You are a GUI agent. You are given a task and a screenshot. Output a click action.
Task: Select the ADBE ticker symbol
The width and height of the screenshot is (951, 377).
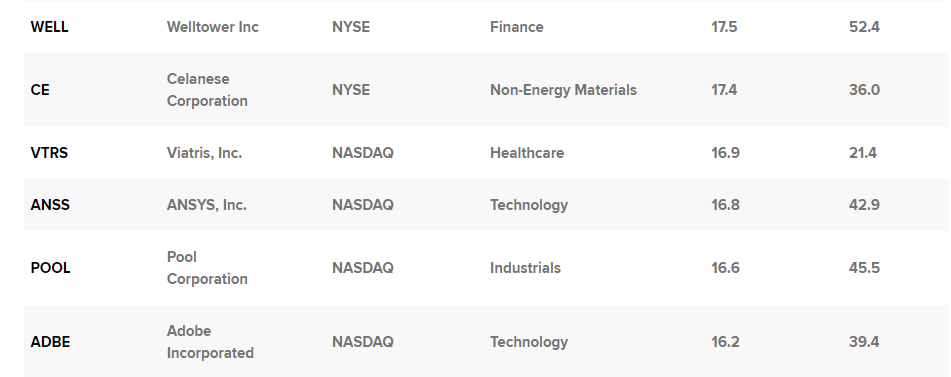[50, 342]
